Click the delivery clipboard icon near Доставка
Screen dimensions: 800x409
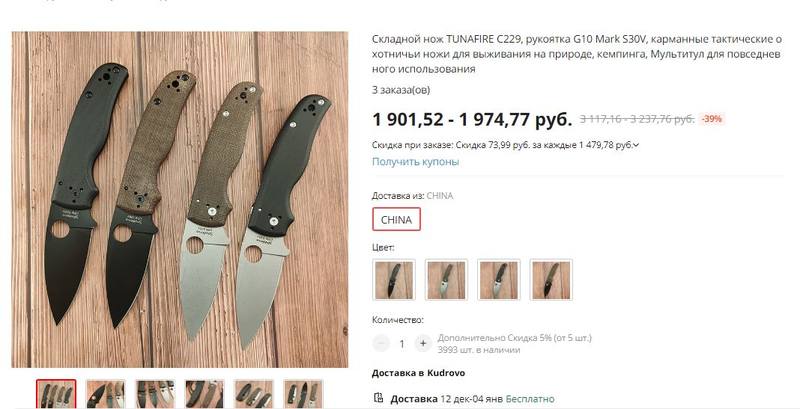(x=378, y=398)
